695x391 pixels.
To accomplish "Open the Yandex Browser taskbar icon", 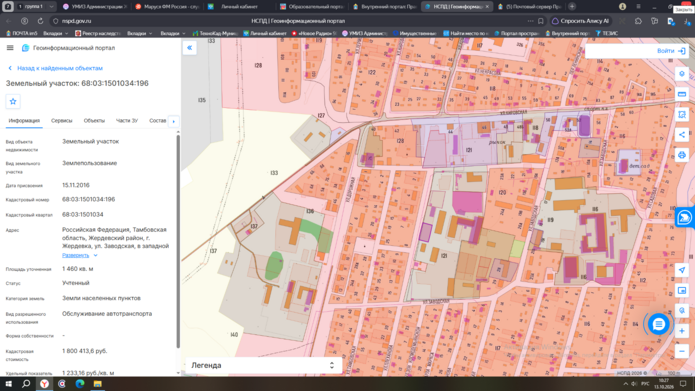I will (44, 384).
